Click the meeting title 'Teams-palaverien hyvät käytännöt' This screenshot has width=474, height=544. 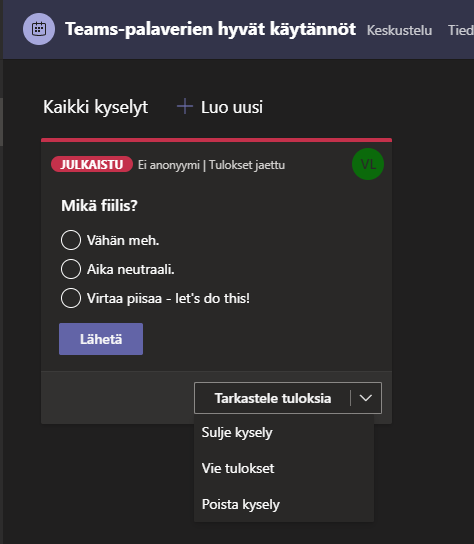pyautogui.click(x=211, y=29)
